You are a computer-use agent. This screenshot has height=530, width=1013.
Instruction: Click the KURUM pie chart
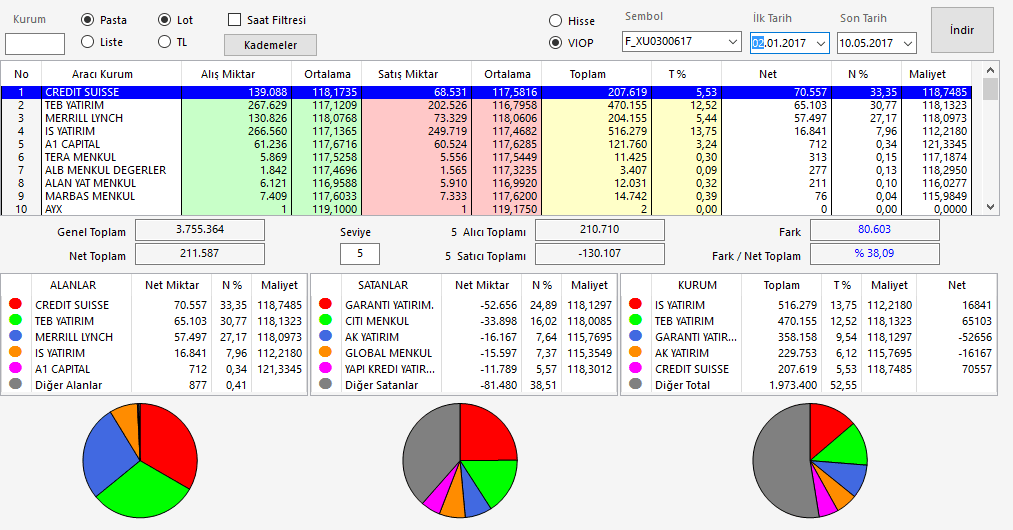(810, 460)
